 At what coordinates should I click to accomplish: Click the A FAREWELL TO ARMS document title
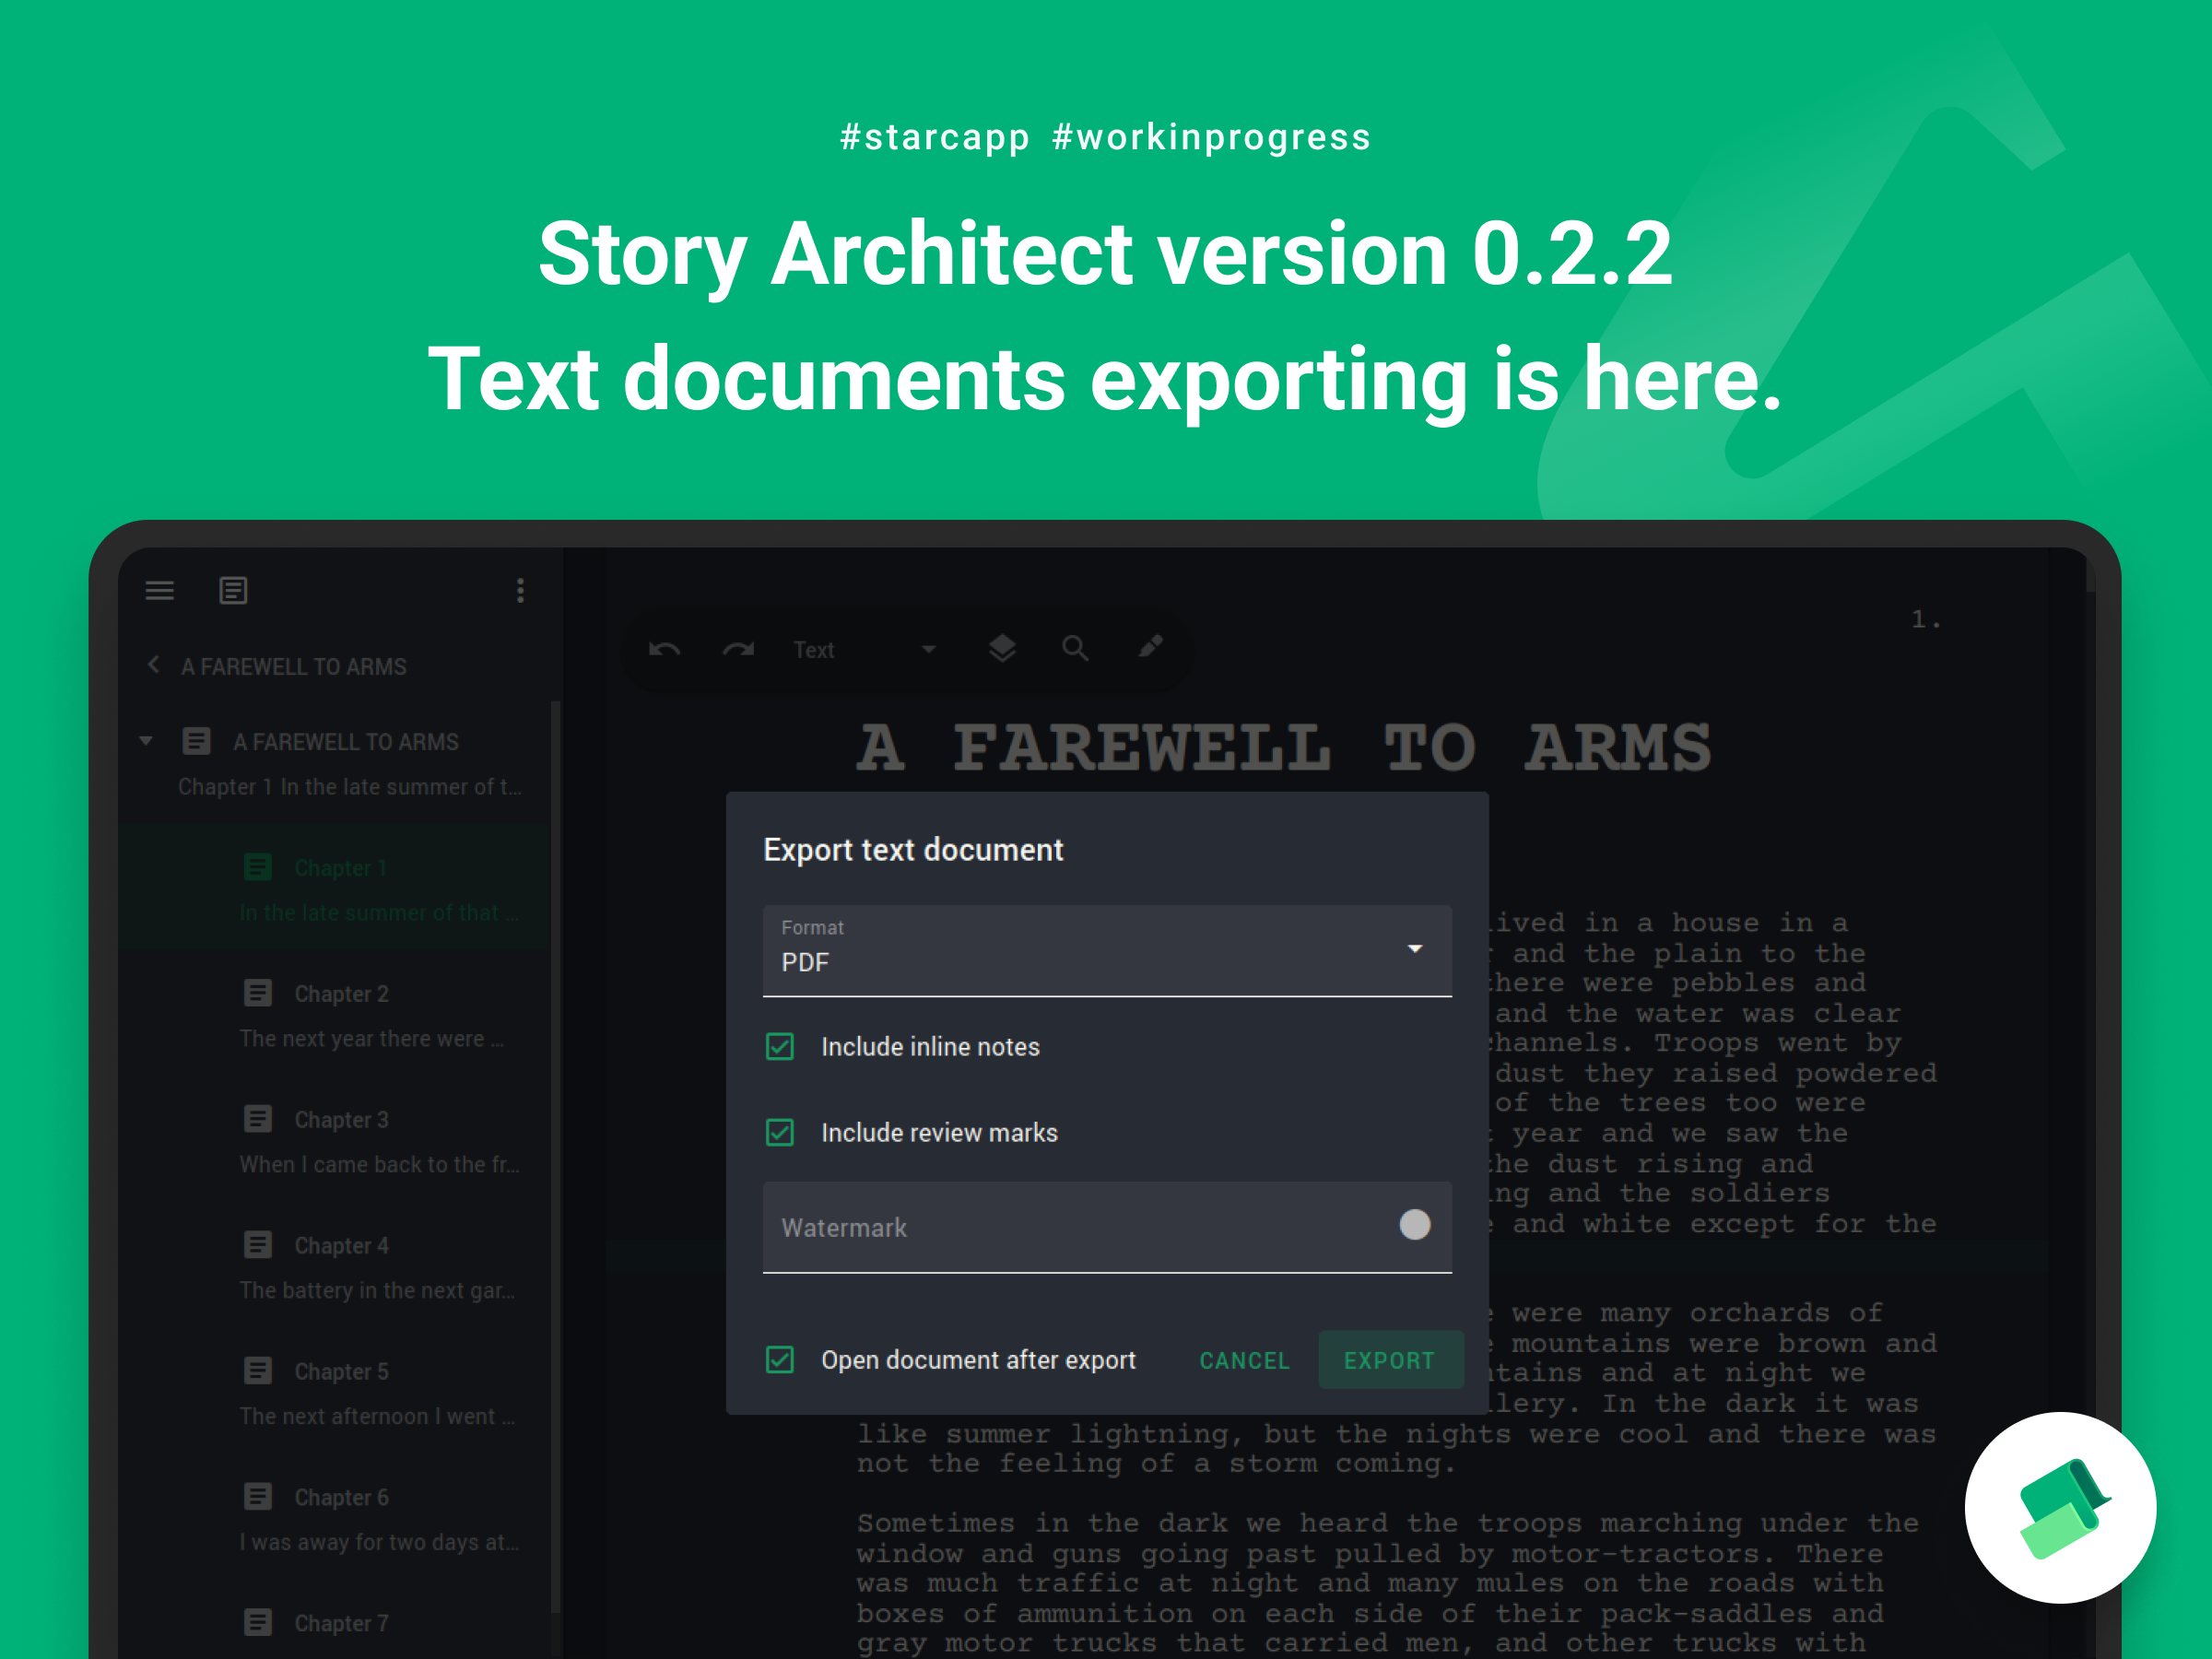pos(1284,748)
